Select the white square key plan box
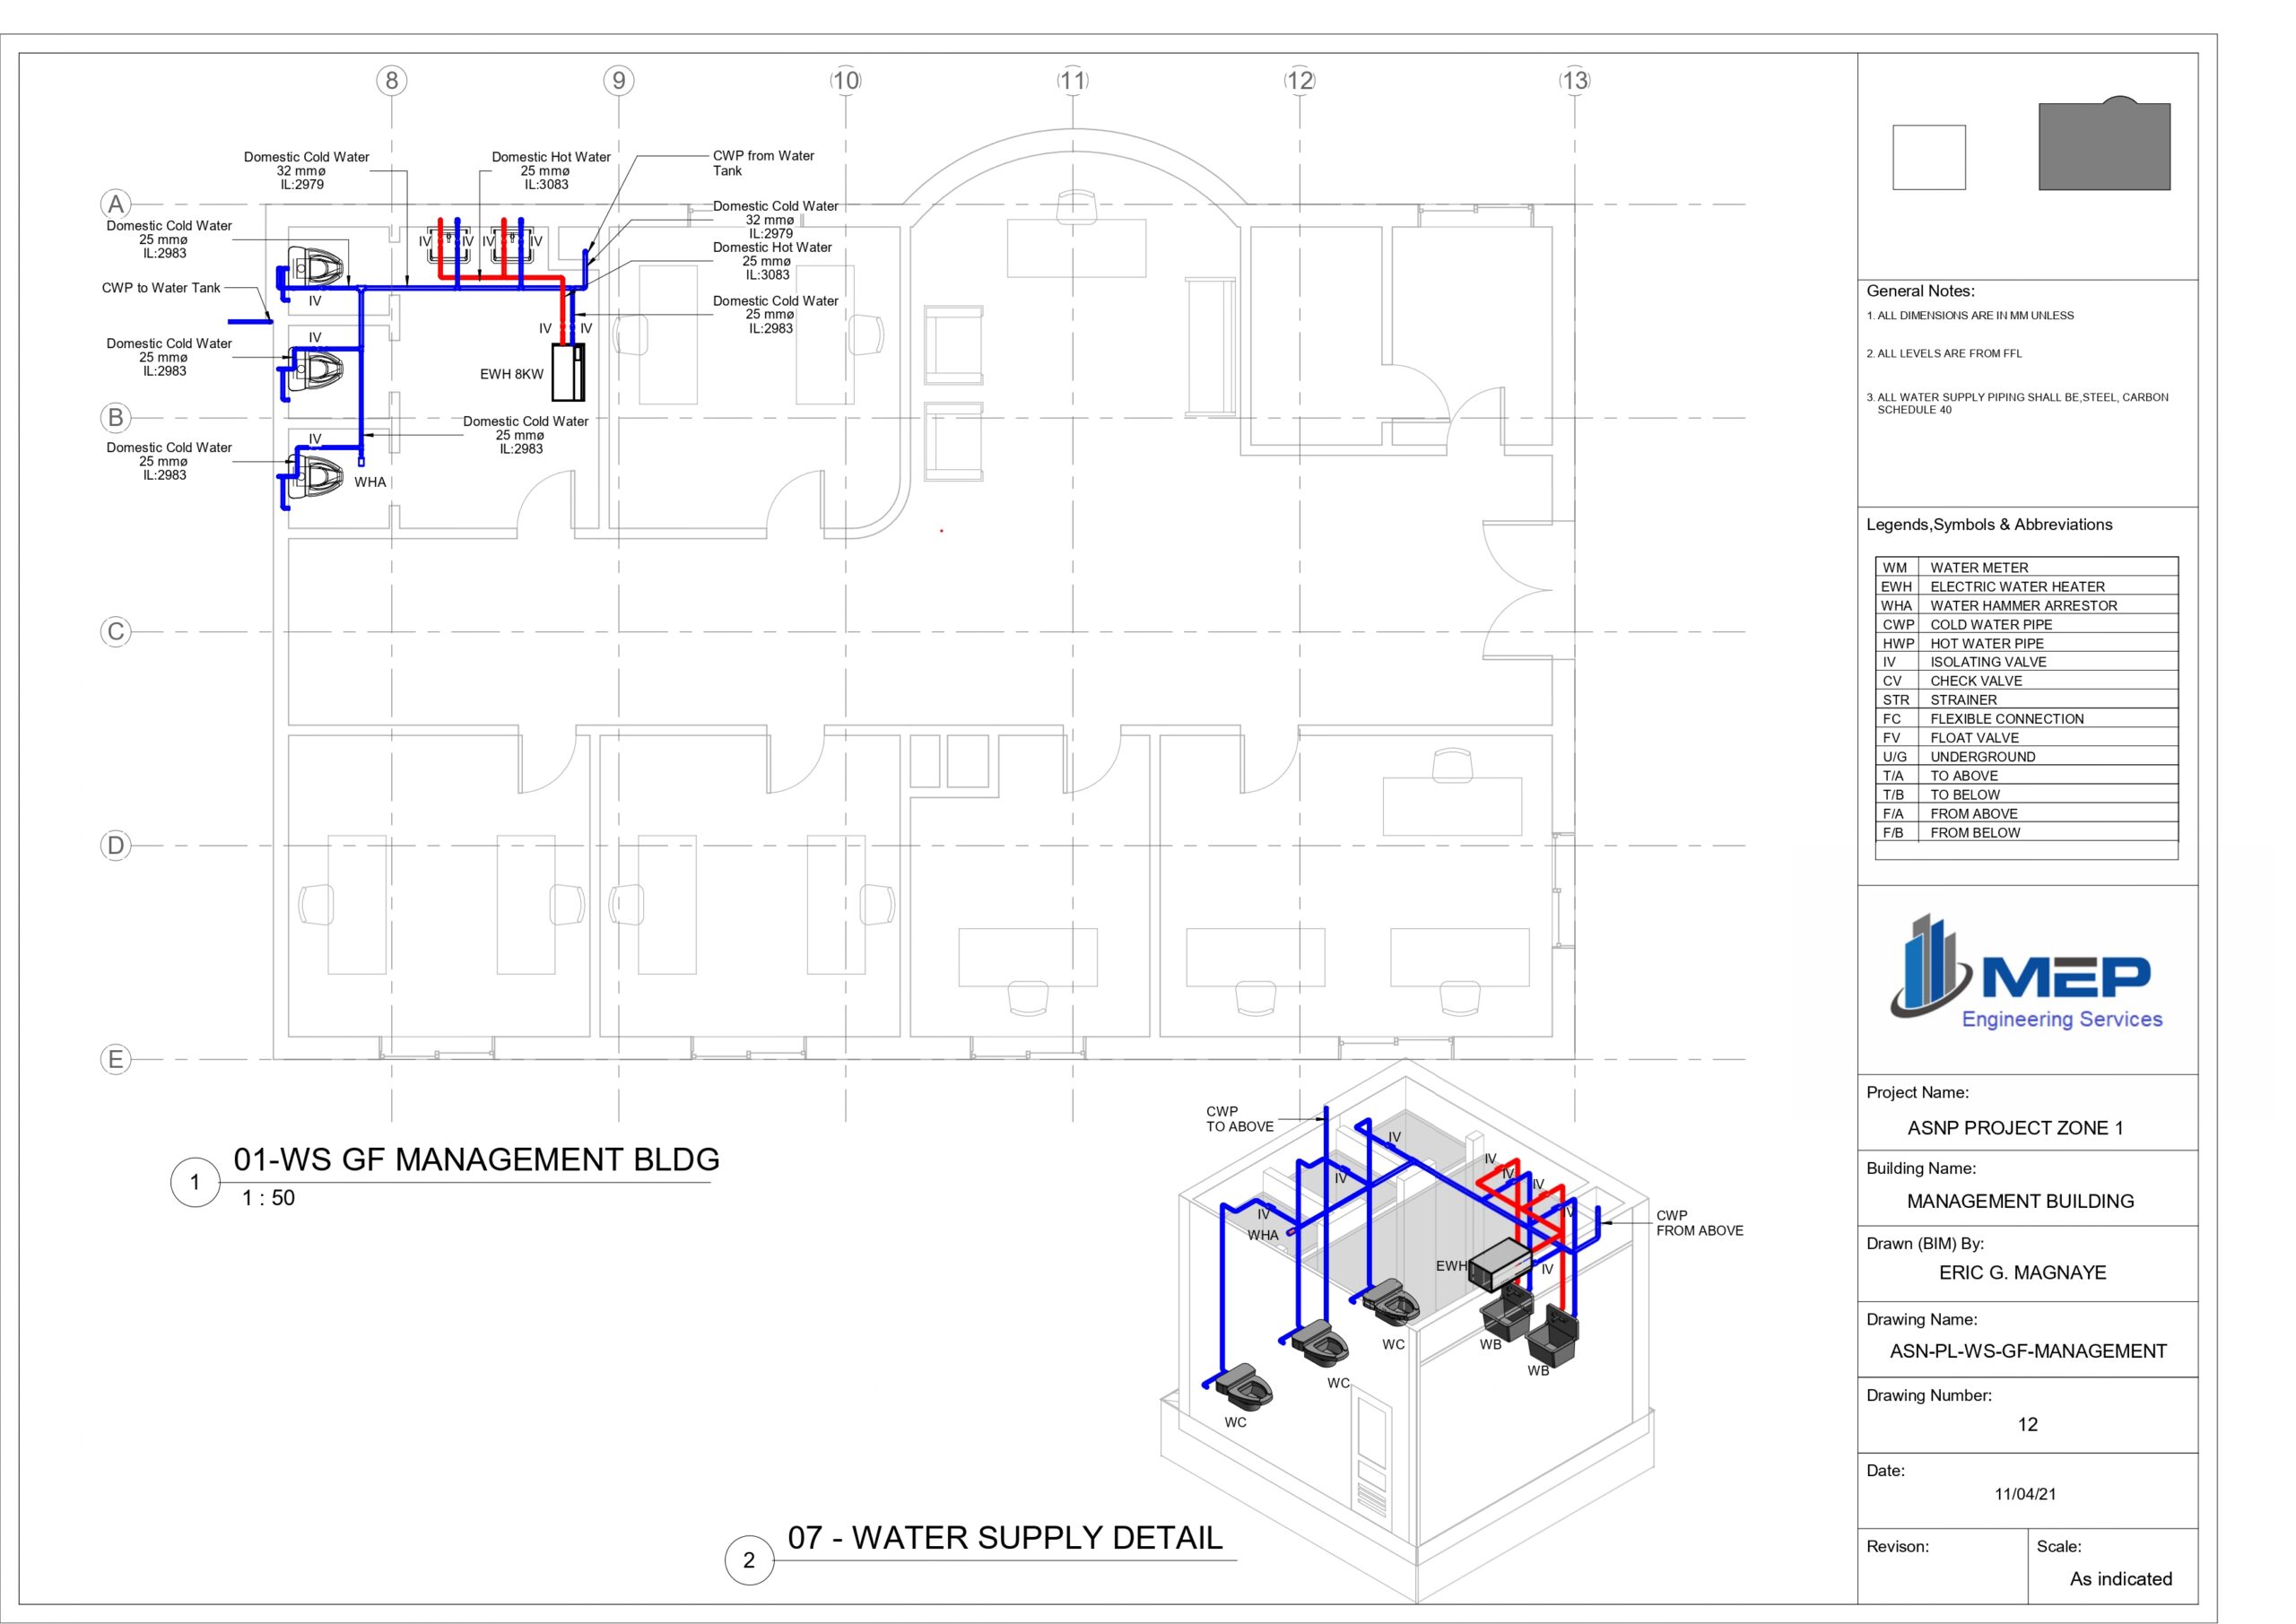Screen dimensions: 2296x1624 coord(1929,157)
